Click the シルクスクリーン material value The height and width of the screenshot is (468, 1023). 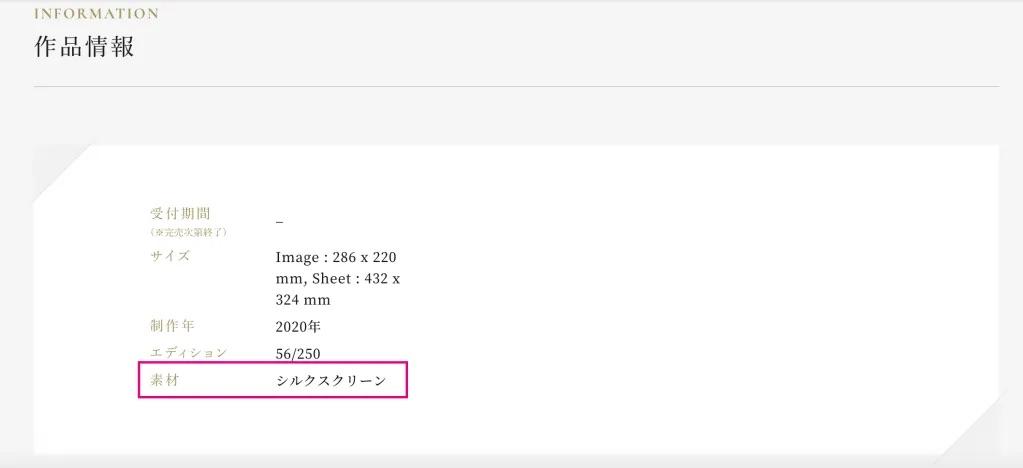330,382
